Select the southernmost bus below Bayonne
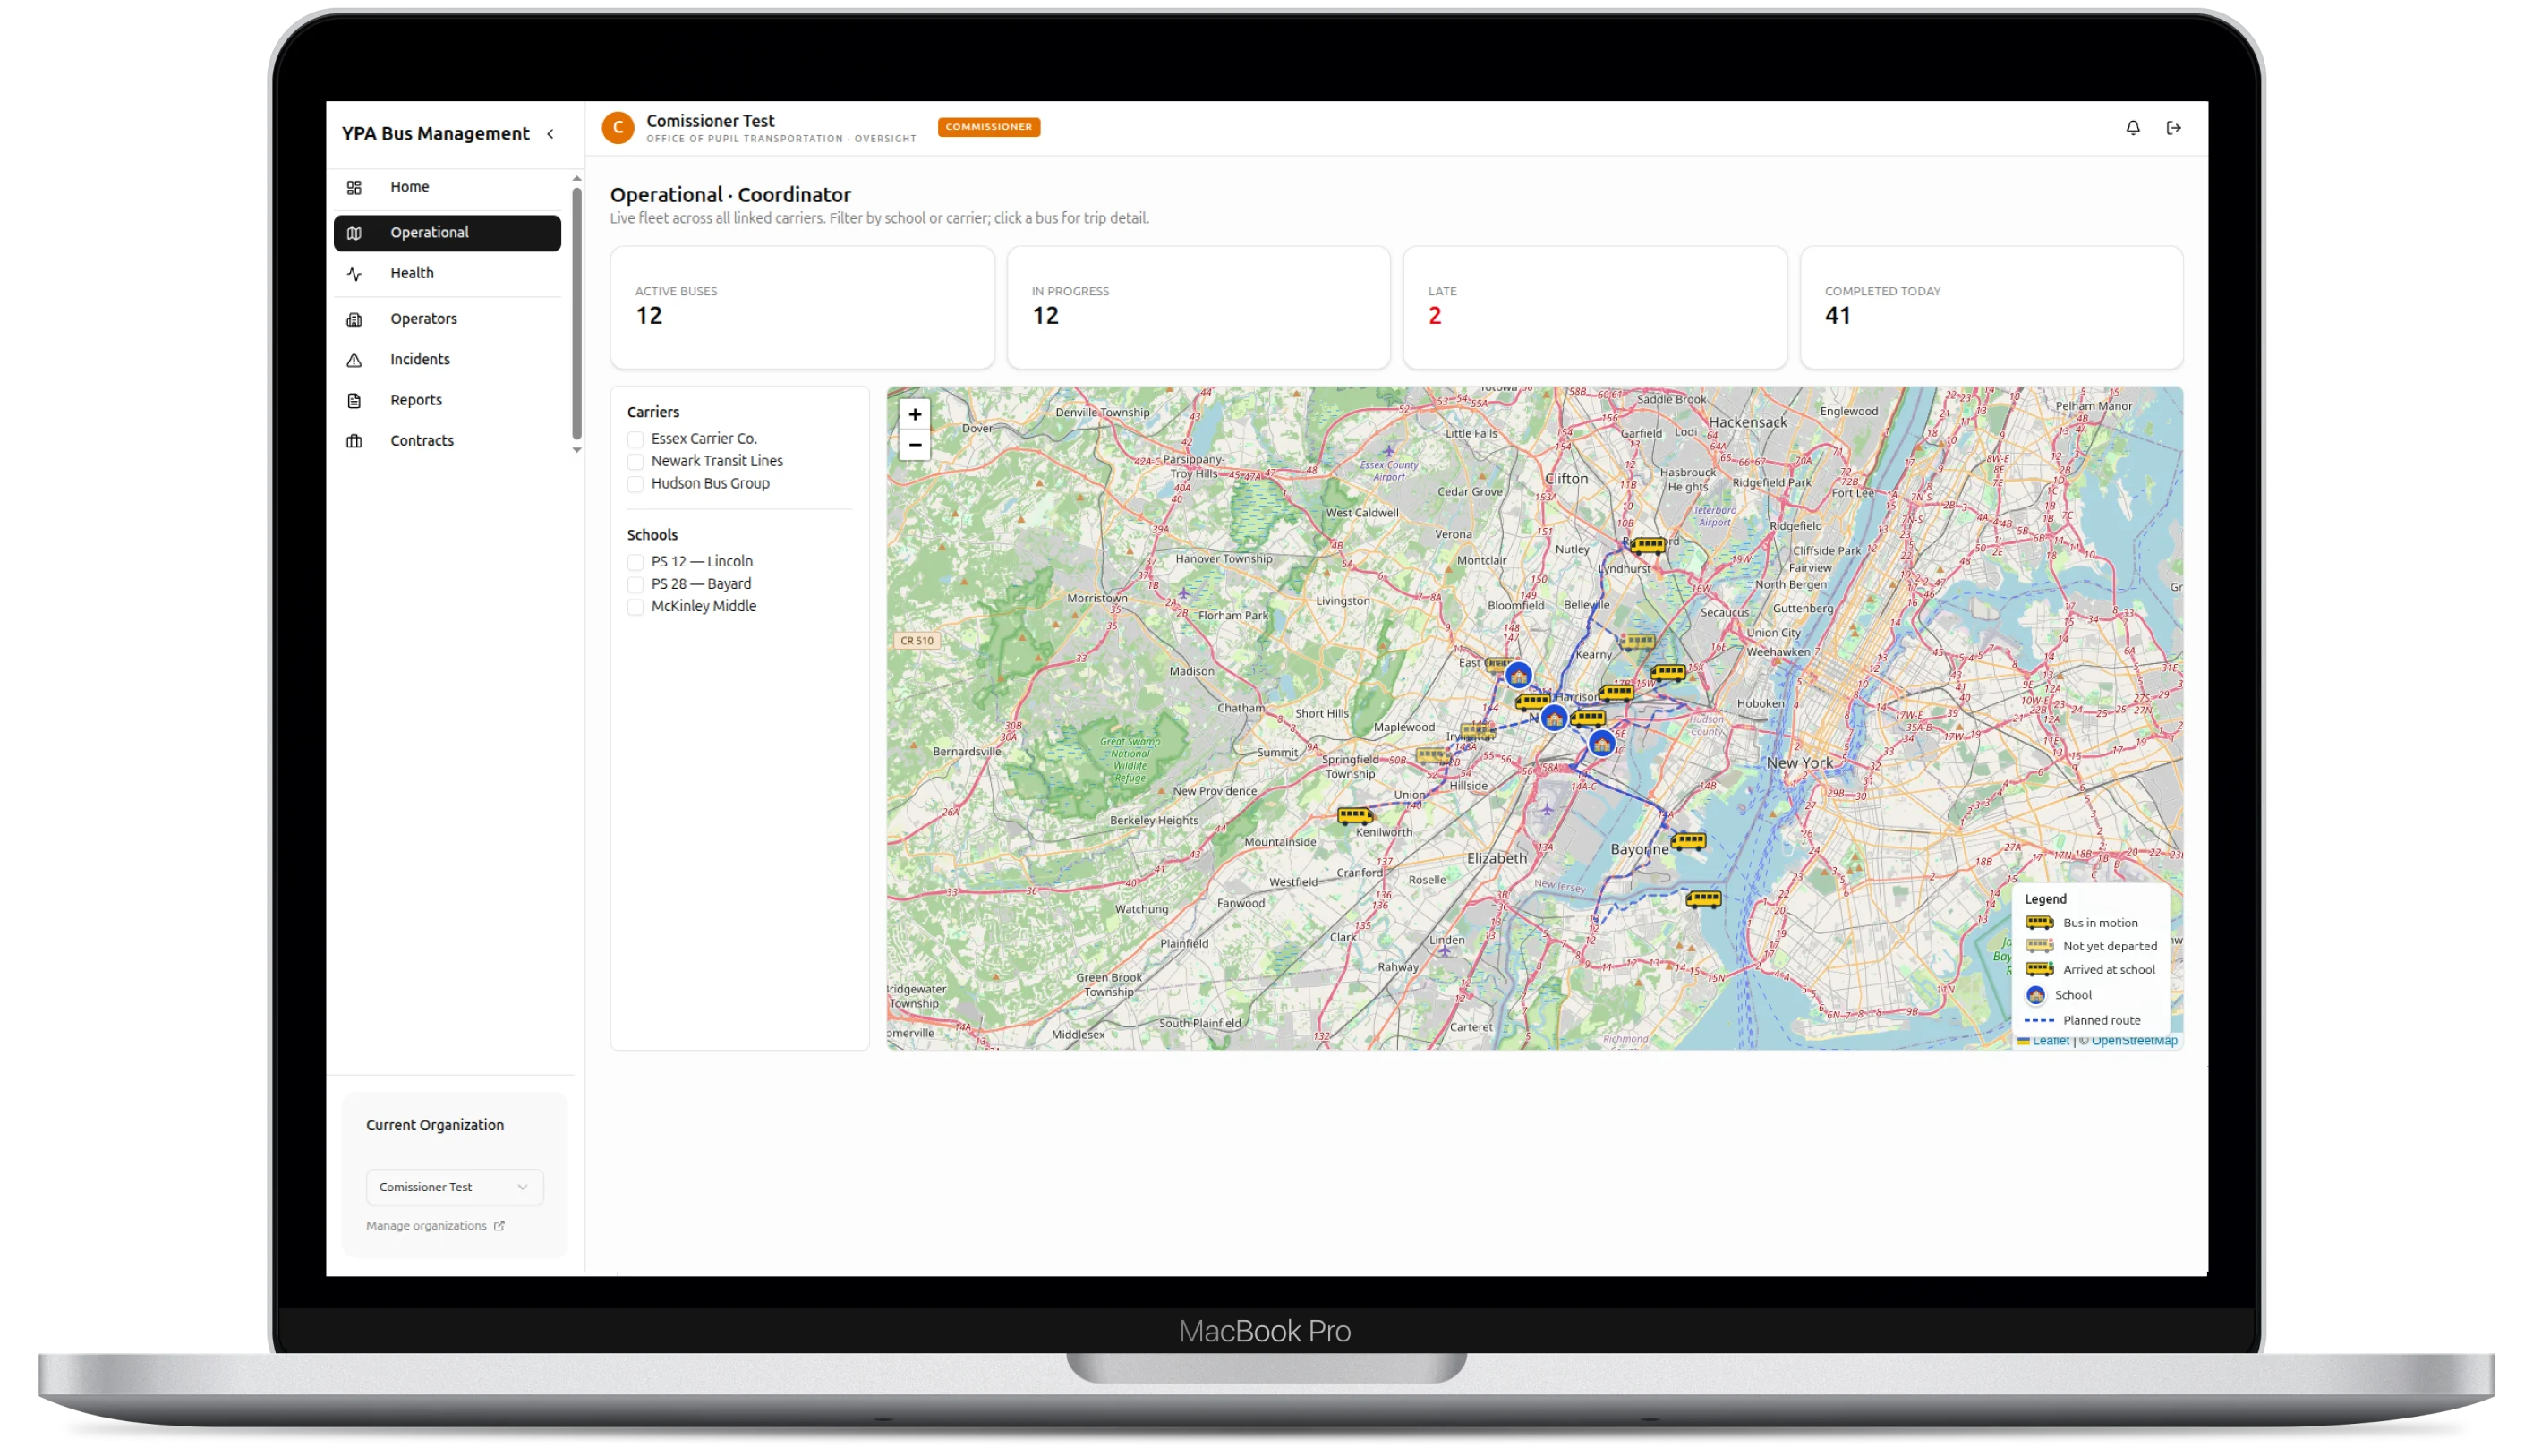The image size is (2533, 1456). 1703,900
